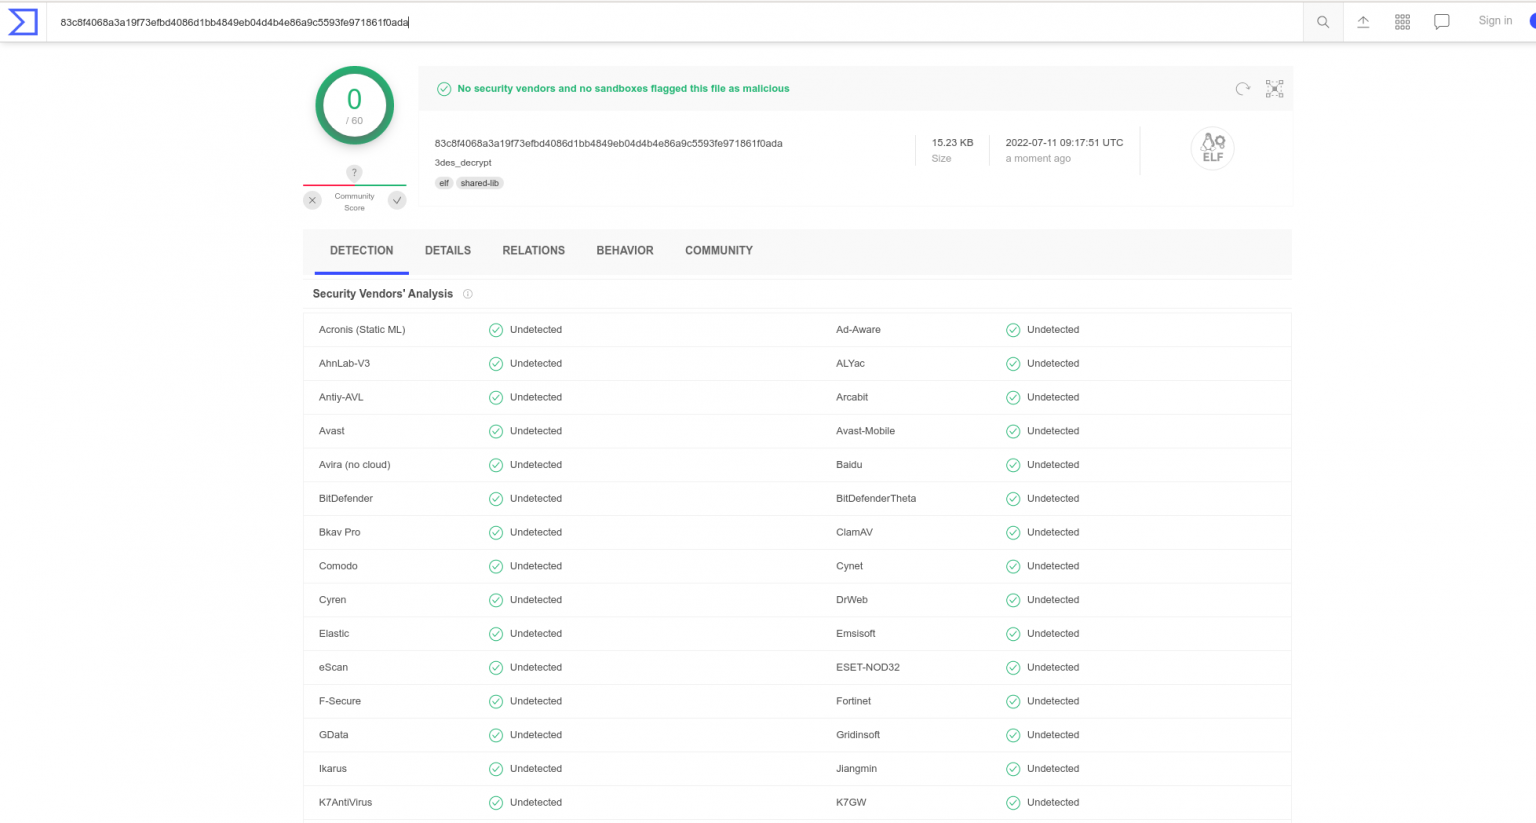Click the Baidu Undetected check icon

tap(1013, 465)
